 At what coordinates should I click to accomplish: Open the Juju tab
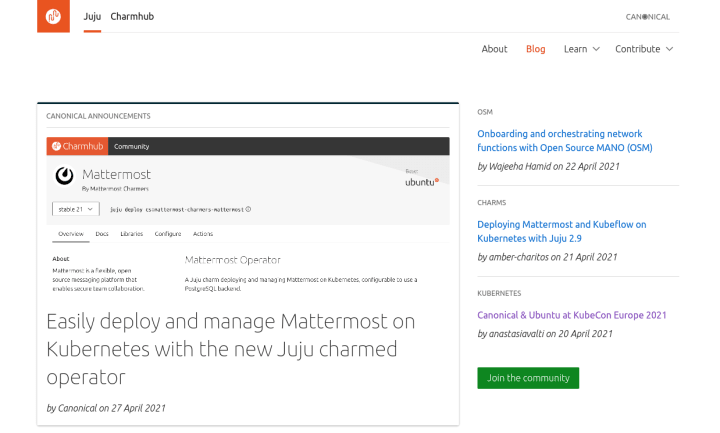pos(92,17)
